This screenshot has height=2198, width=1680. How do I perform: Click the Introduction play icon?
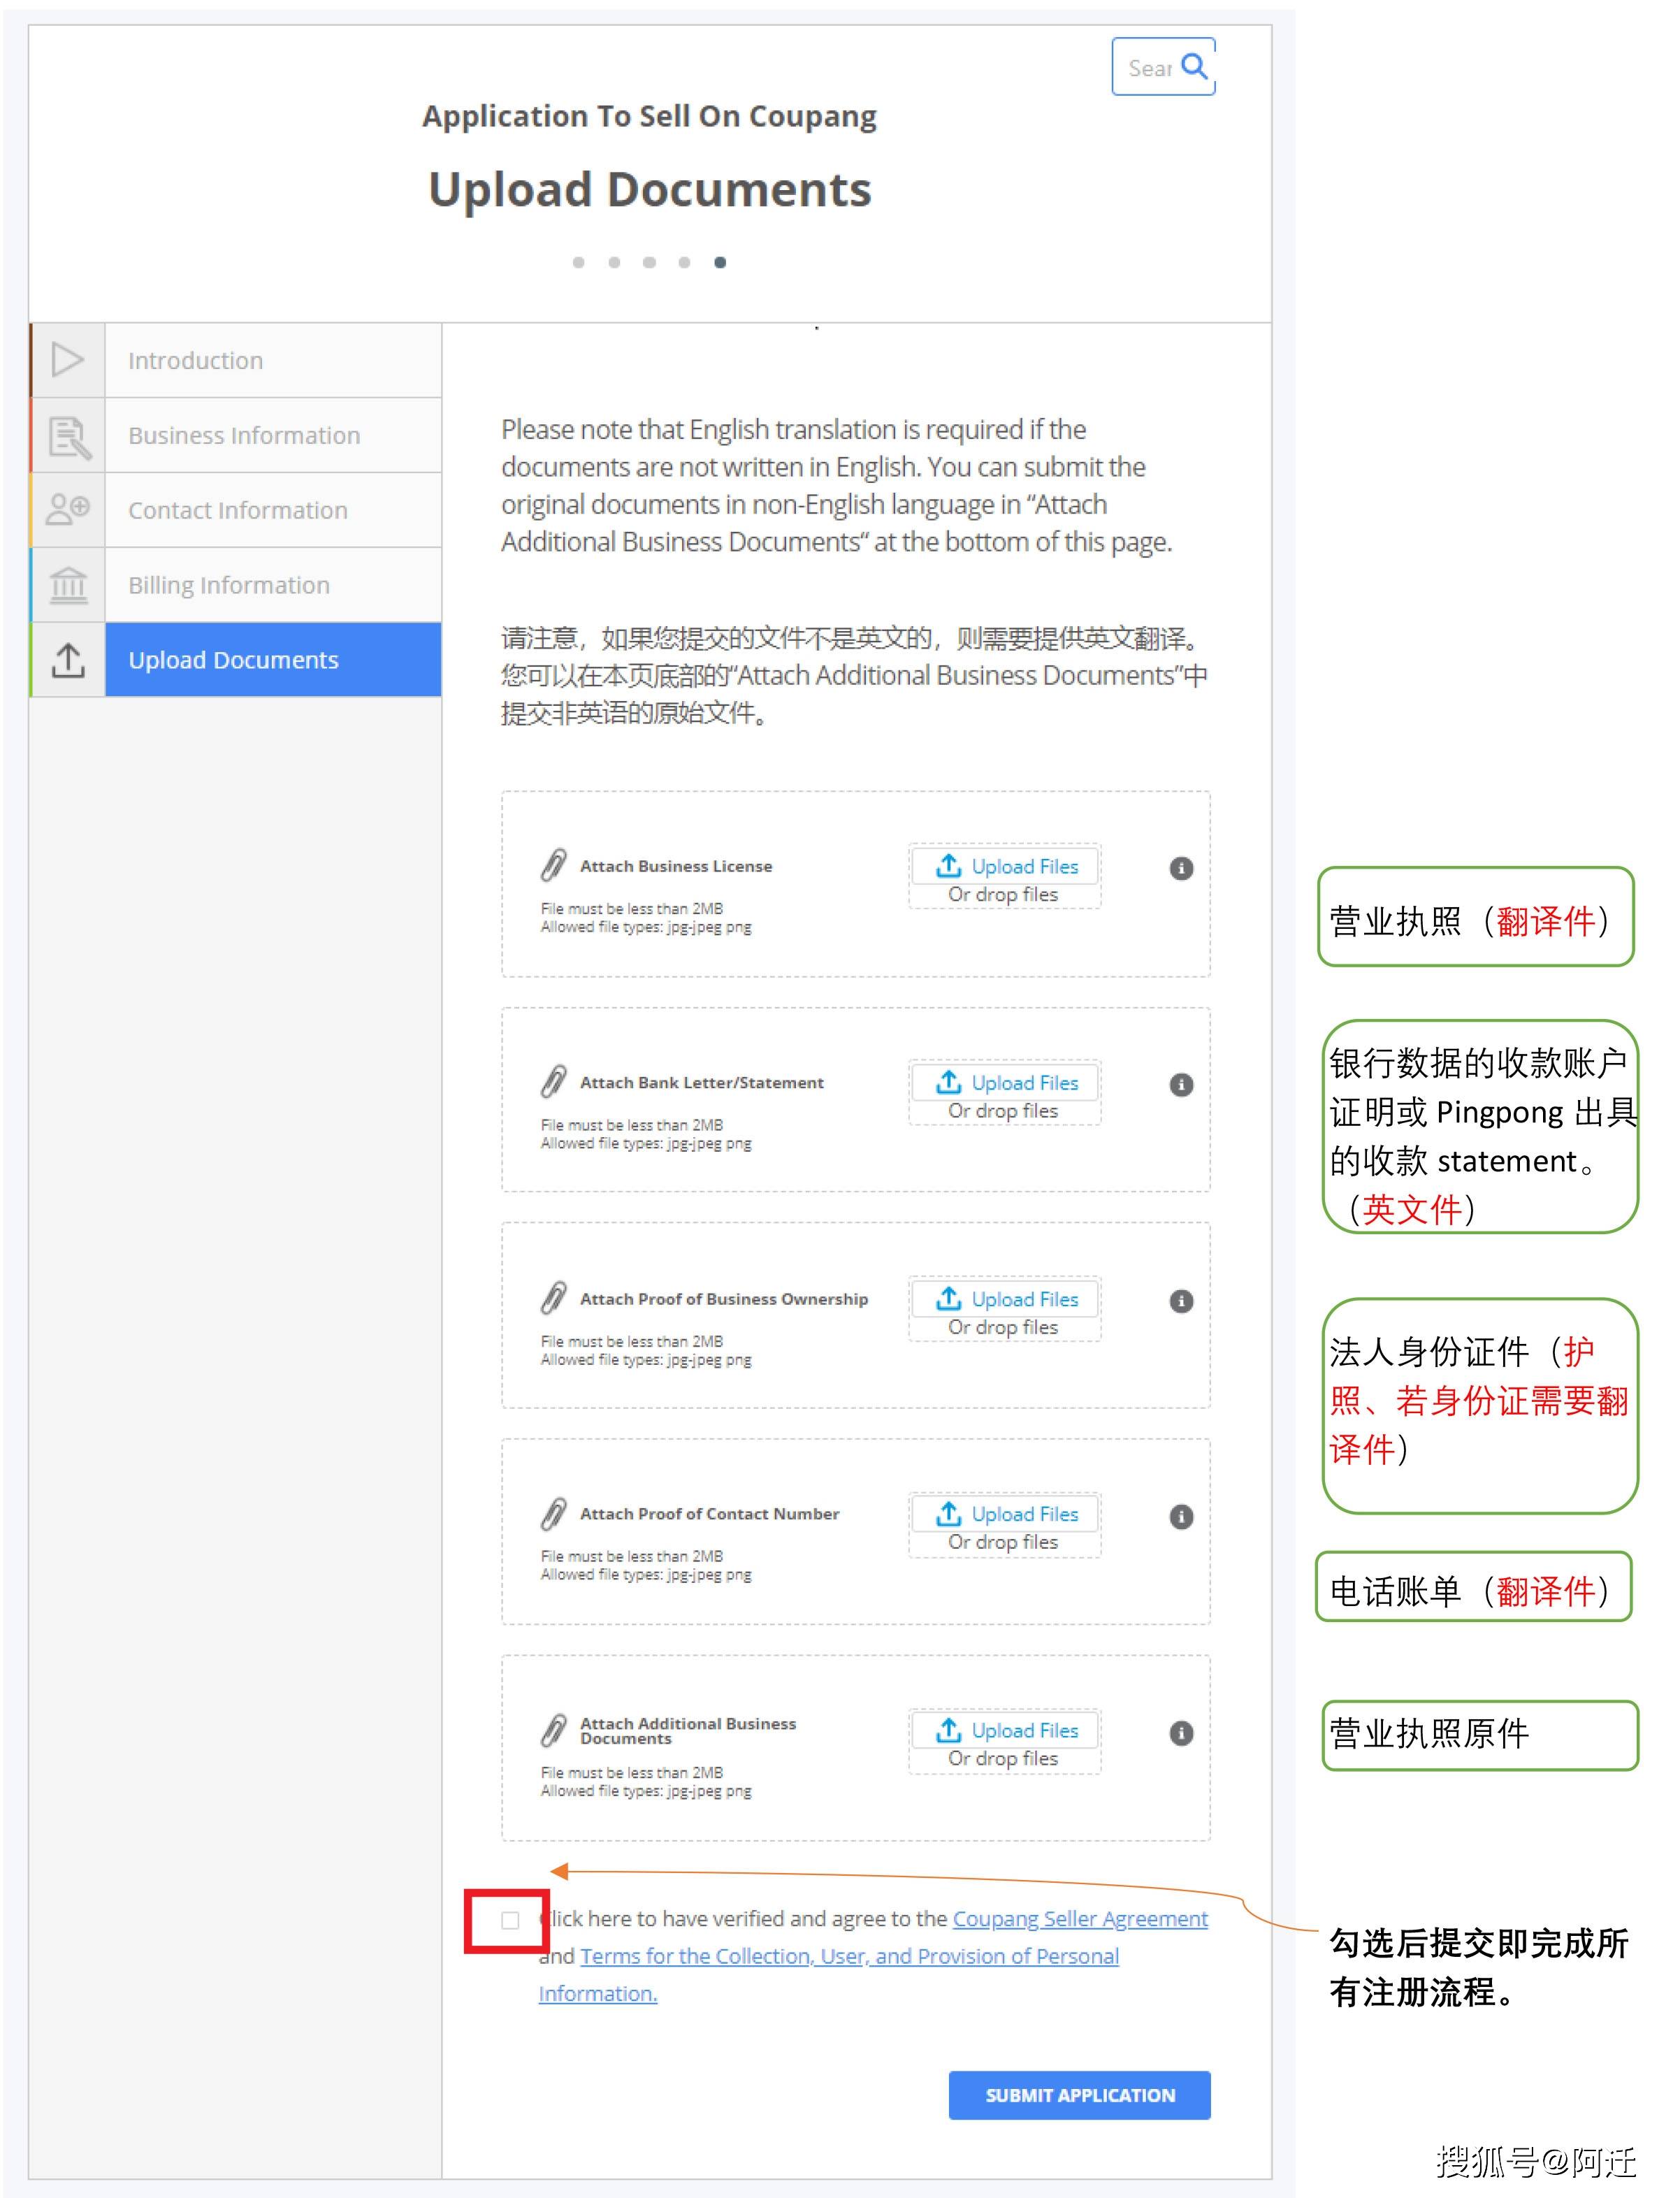(x=67, y=360)
